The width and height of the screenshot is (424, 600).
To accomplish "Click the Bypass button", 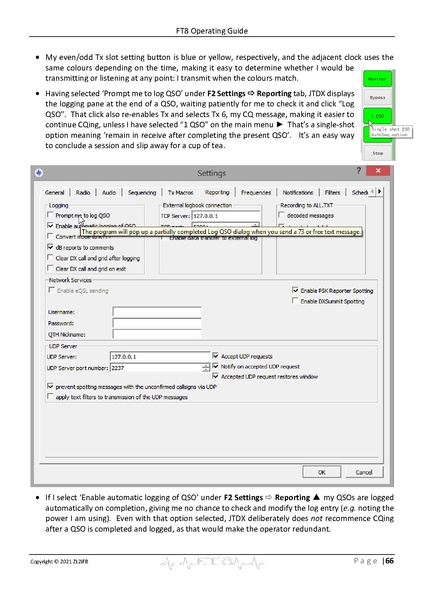I will click(377, 98).
